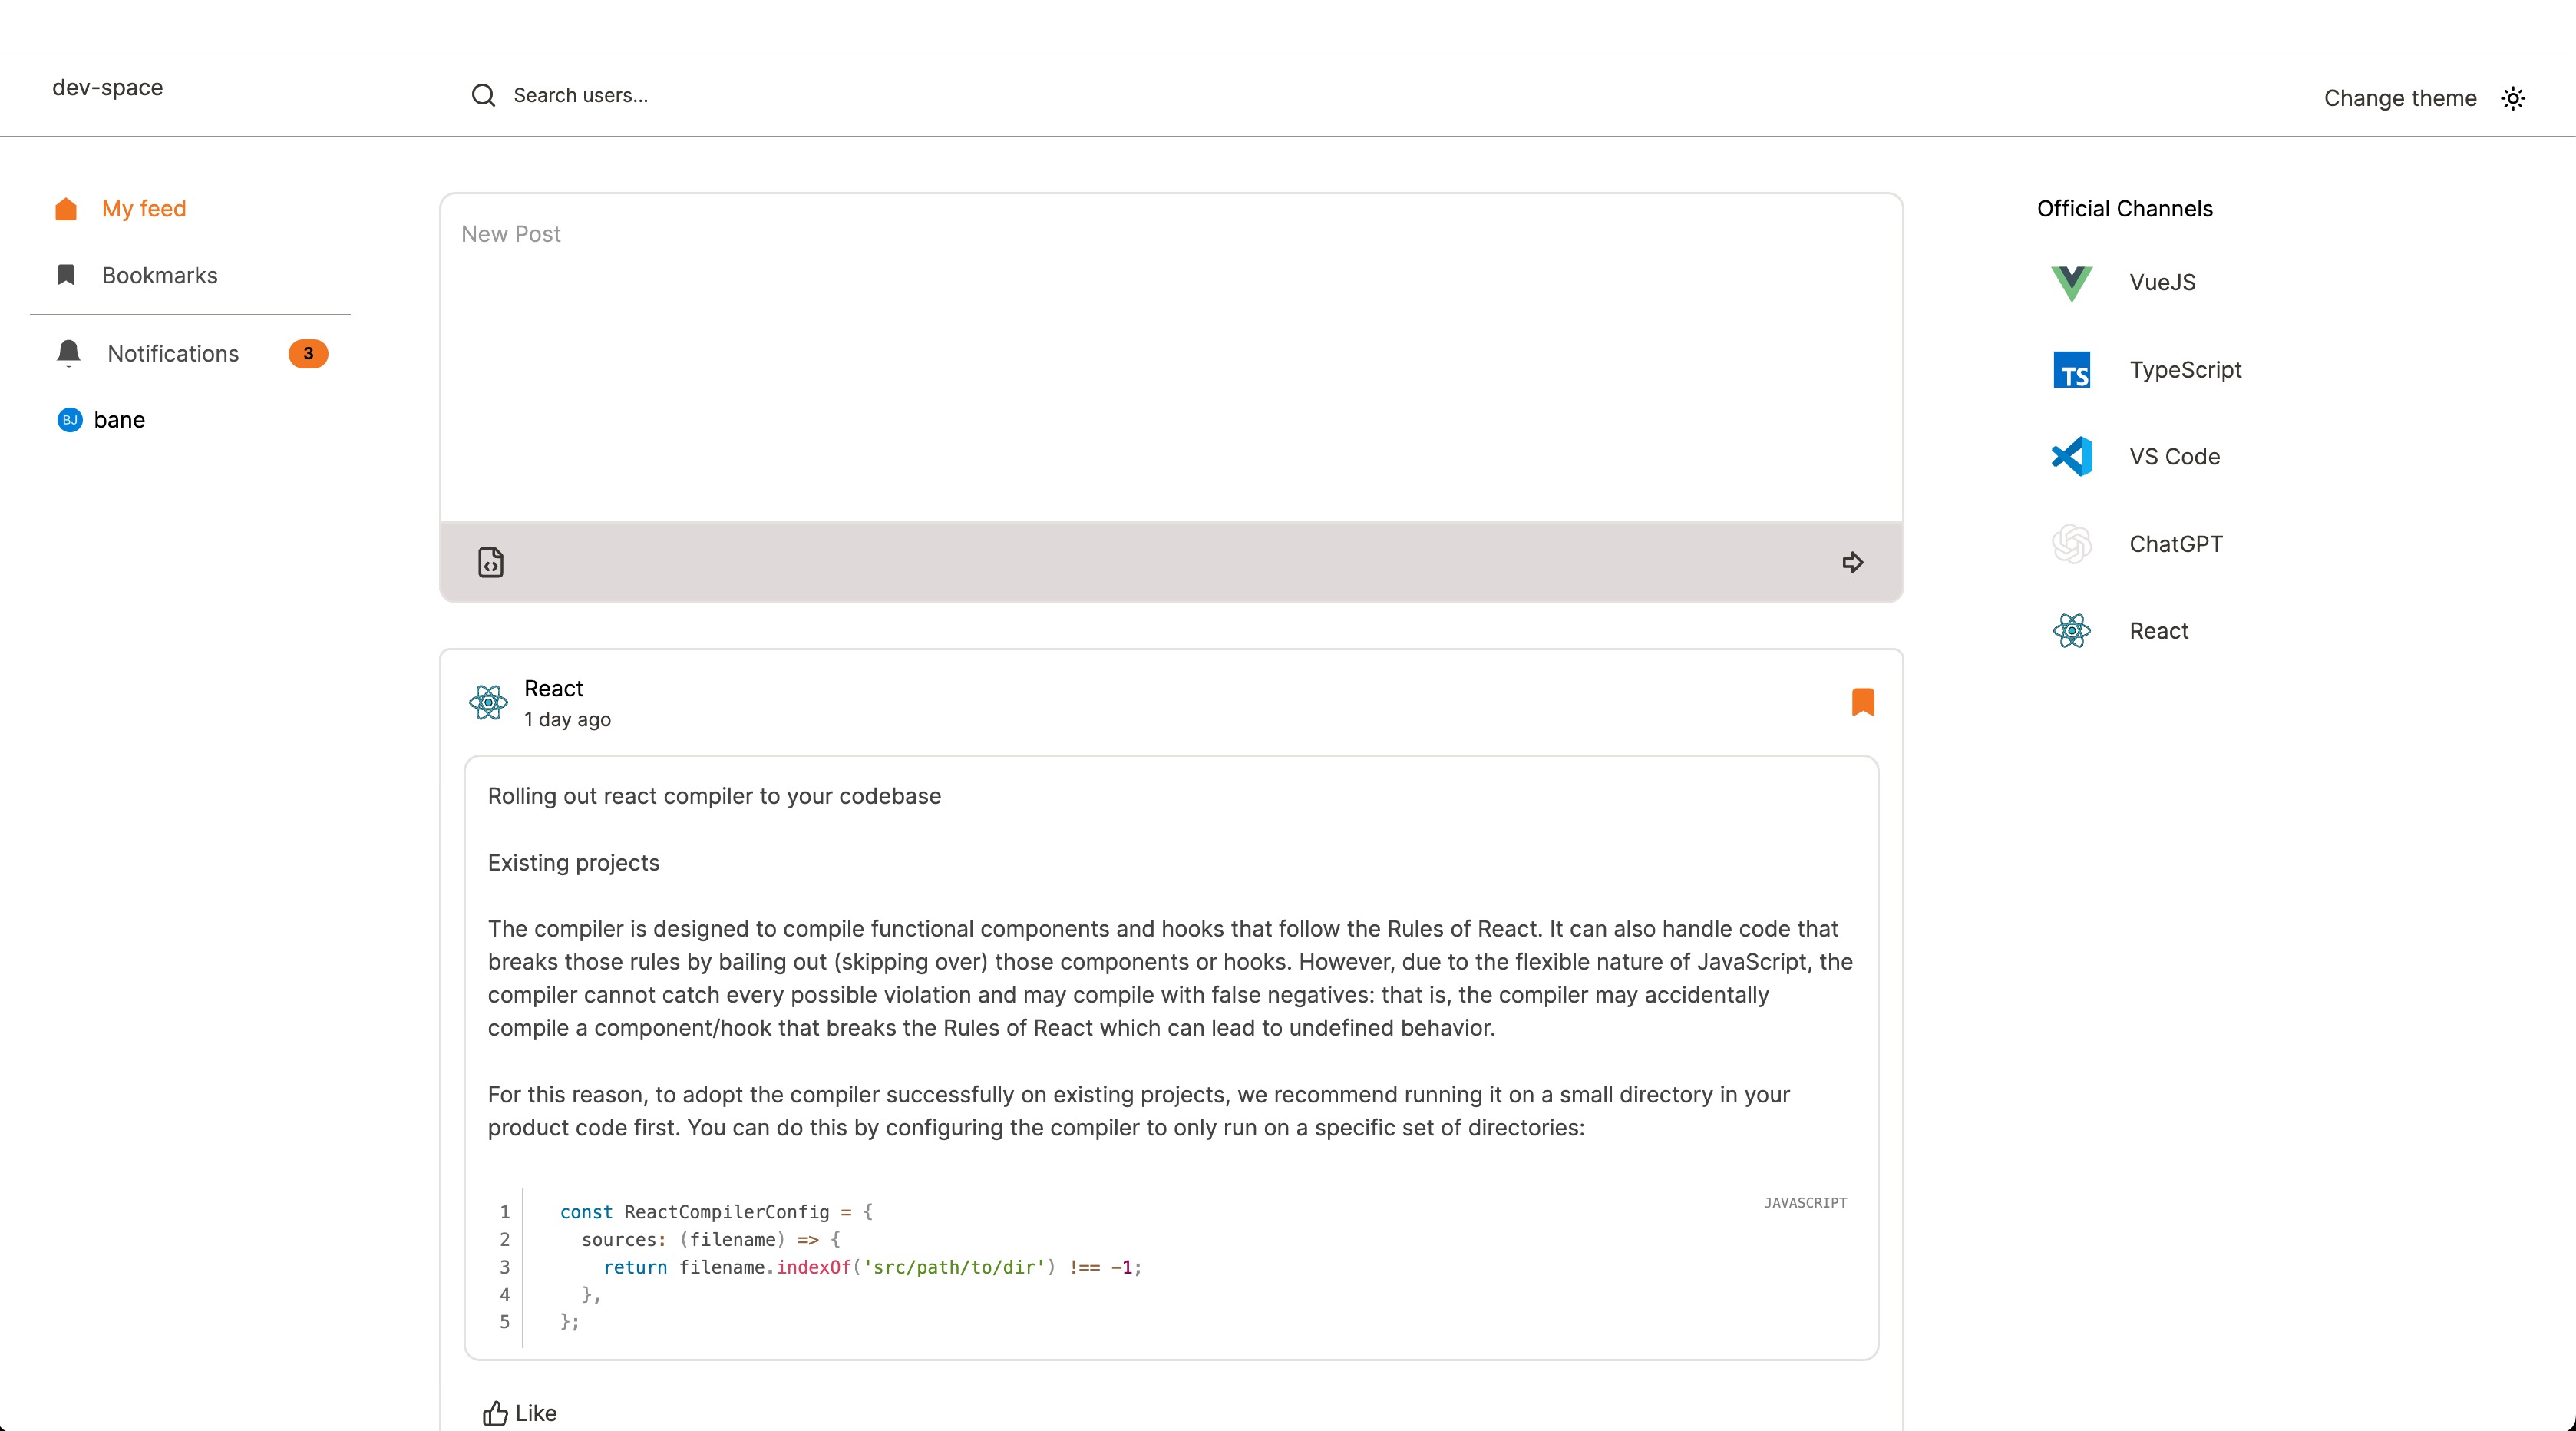Screen dimensions: 2576x1431
Task: Submit new post with arrow icon
Action: tap(1852, 562)
